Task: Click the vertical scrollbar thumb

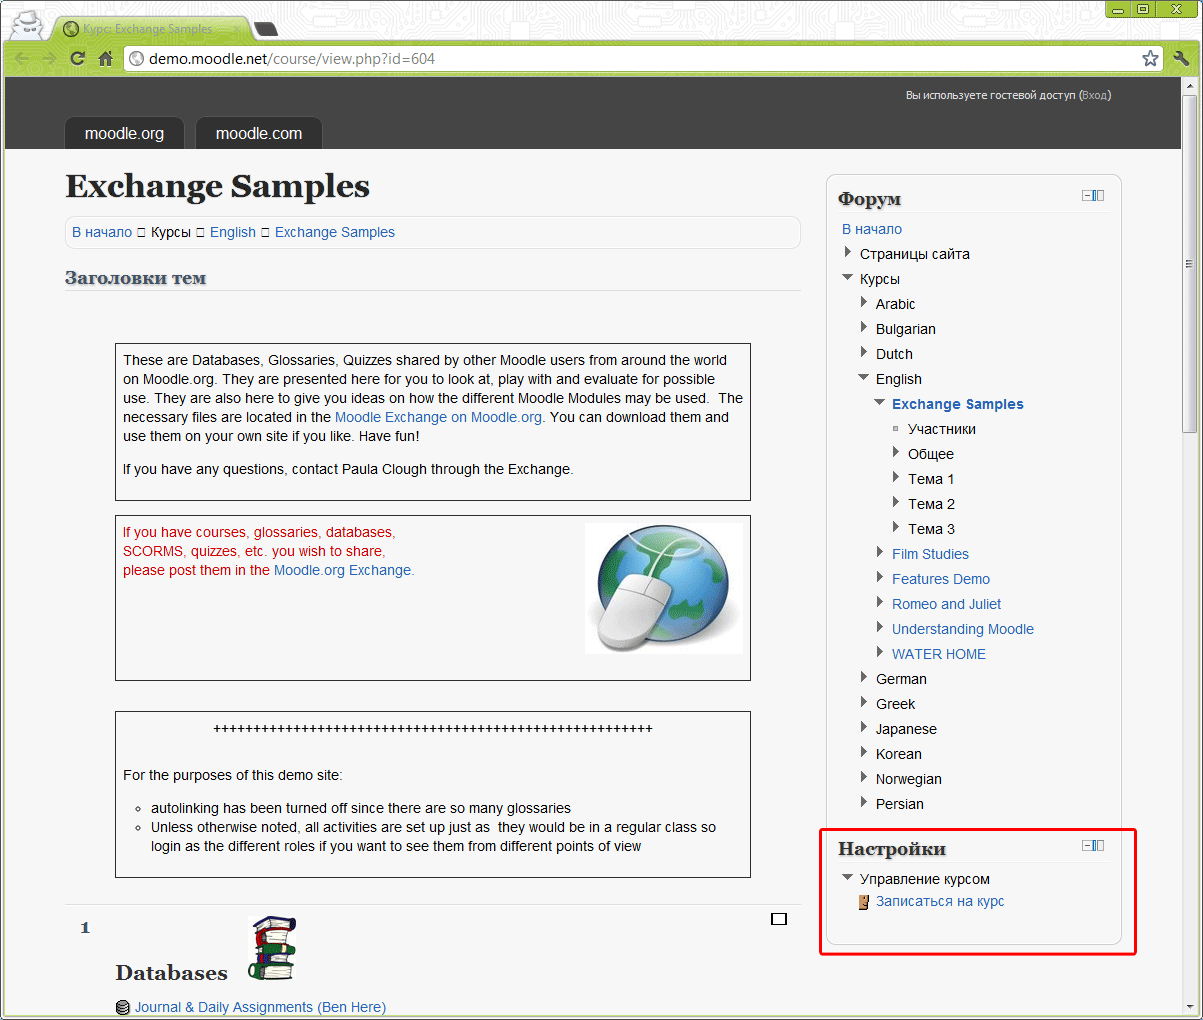Action: click(x=1189, y=265)
